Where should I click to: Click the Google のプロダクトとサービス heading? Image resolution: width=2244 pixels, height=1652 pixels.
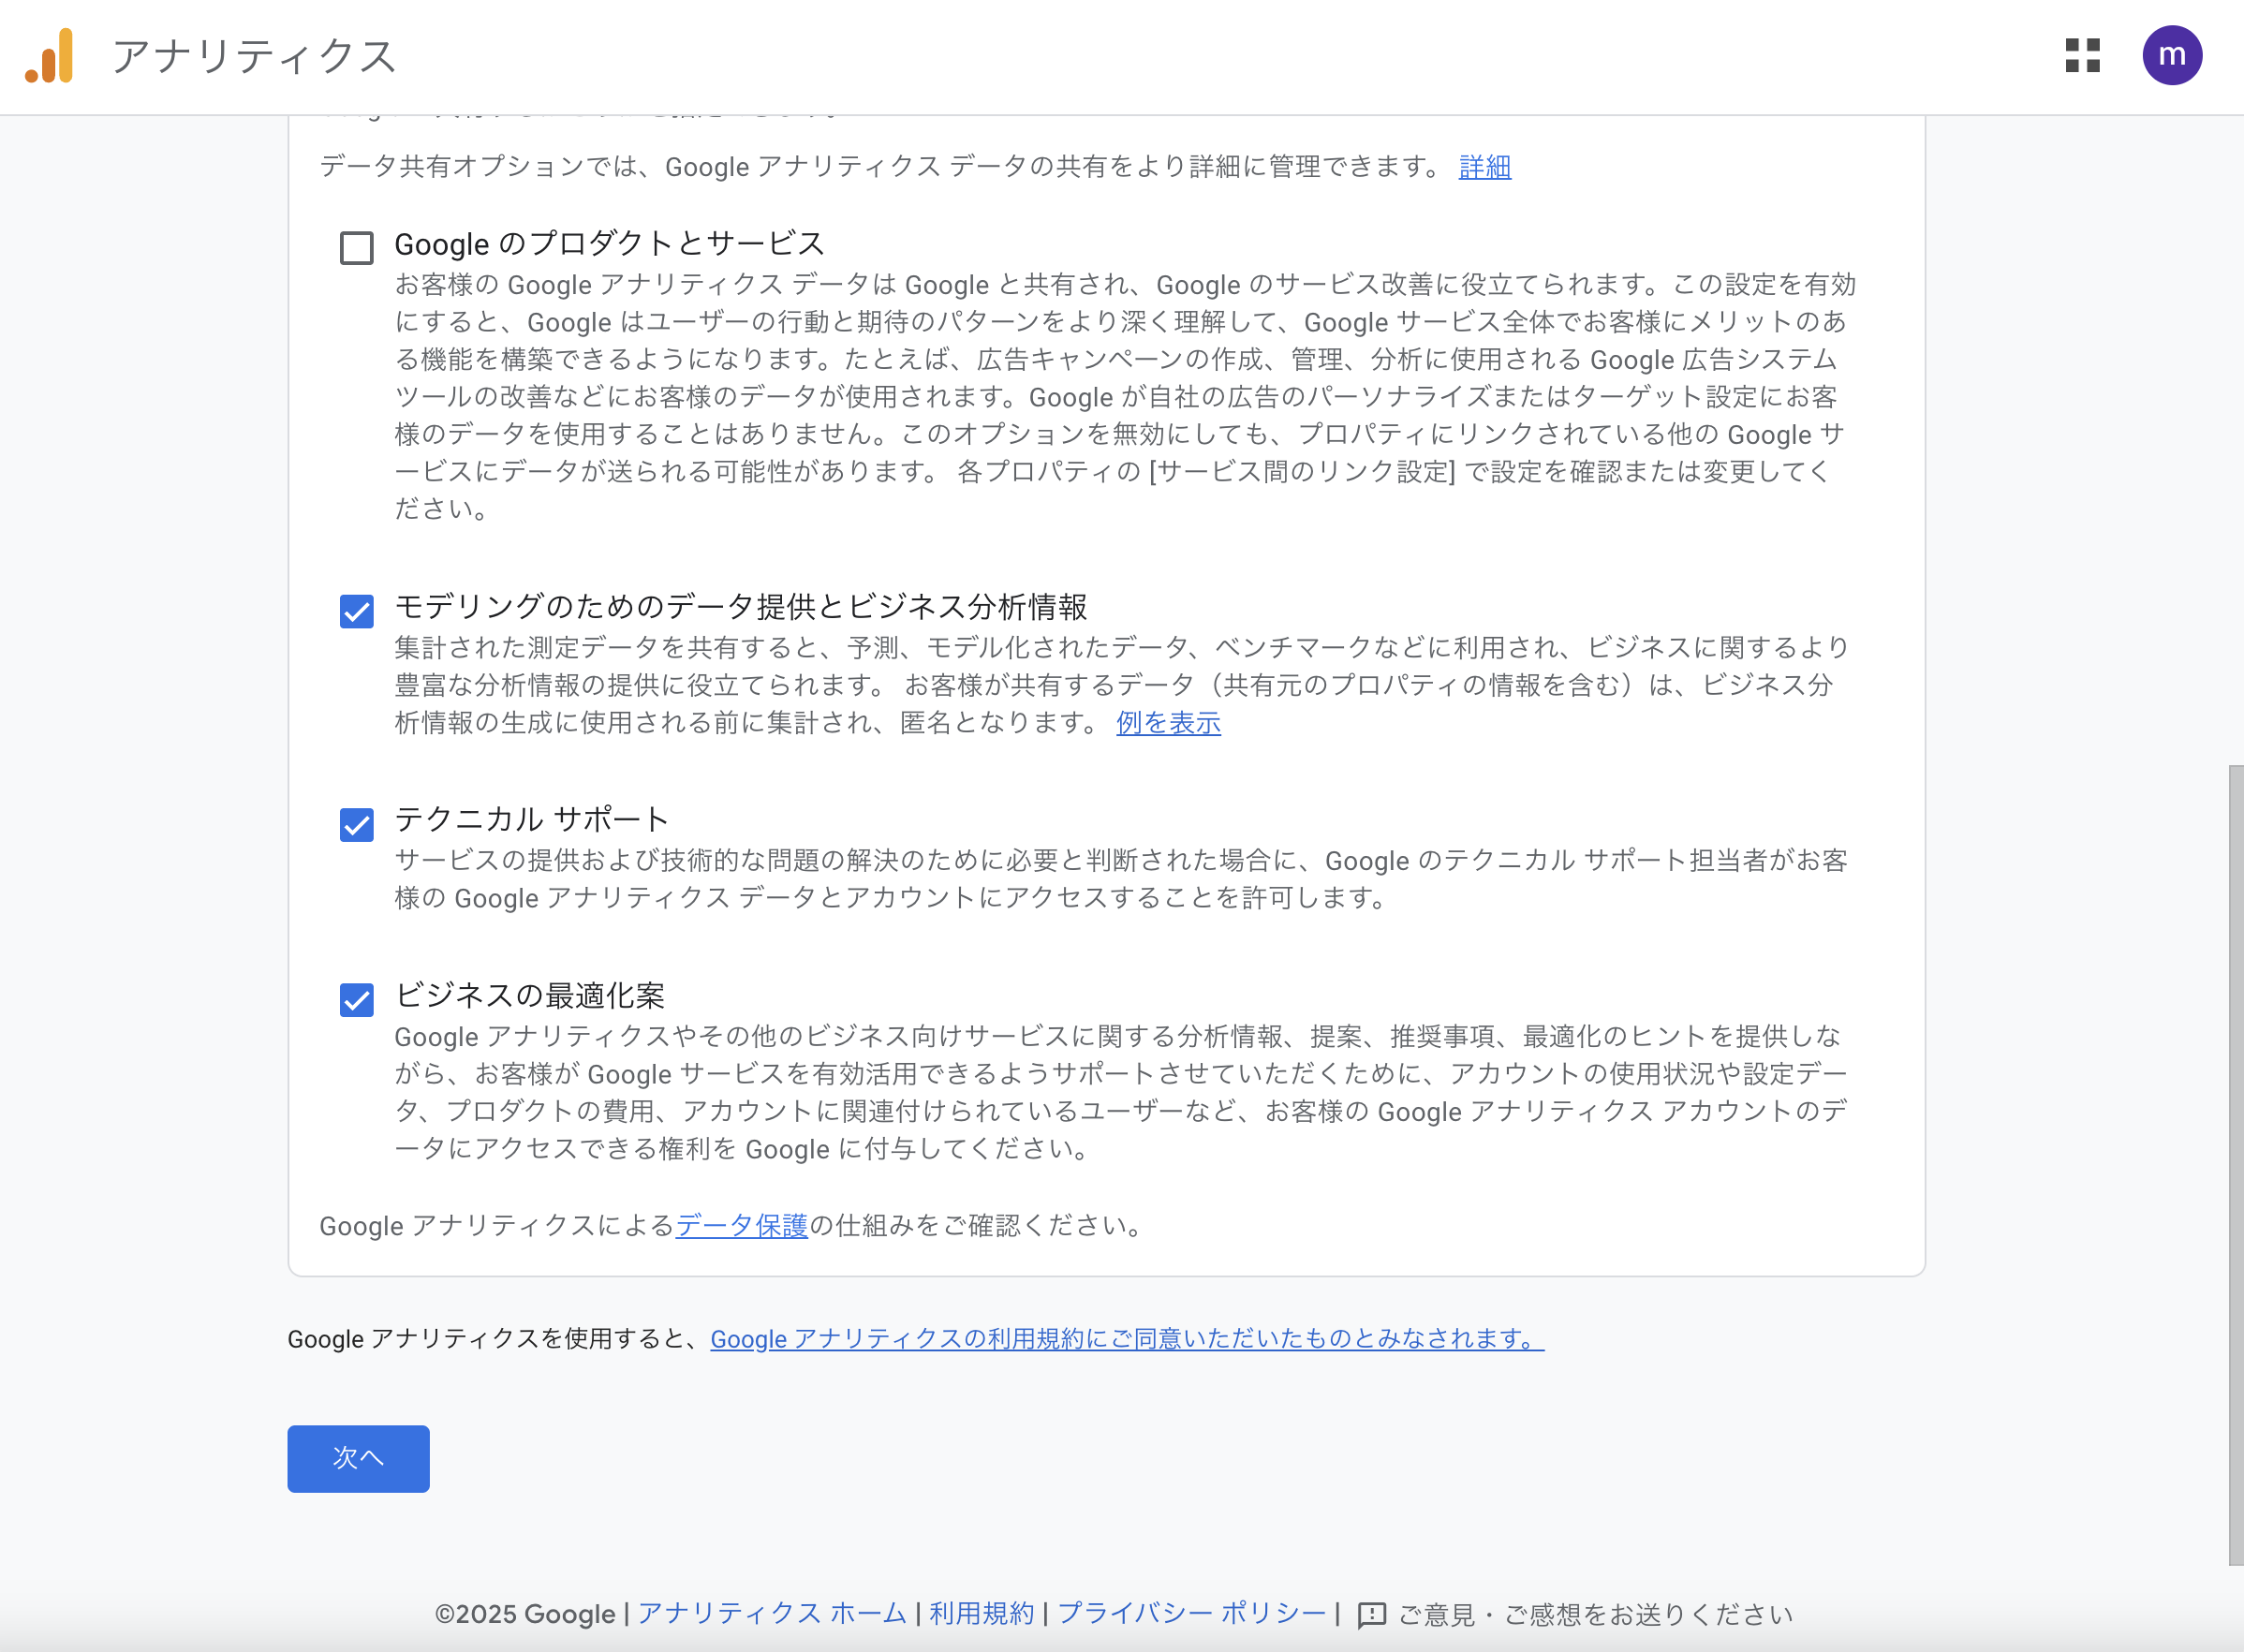tap(610, 243)
